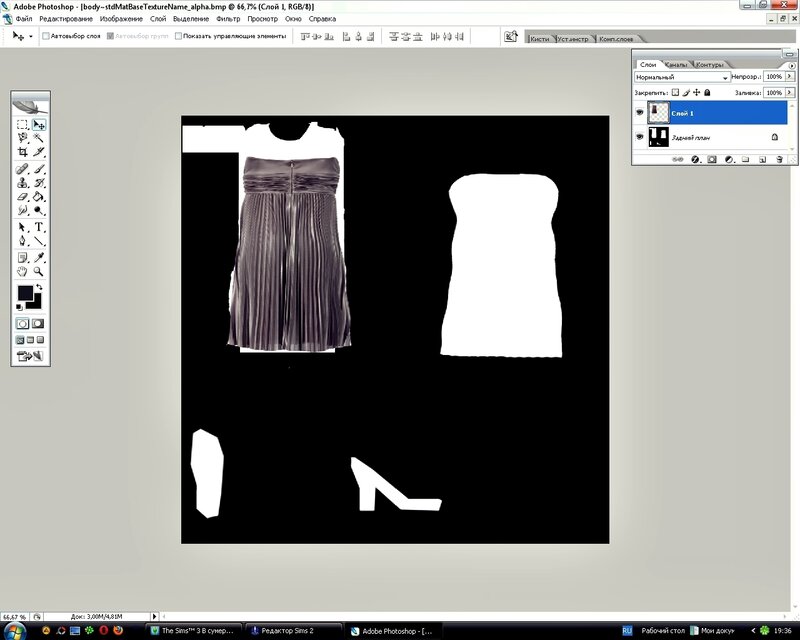The image size is (800, 640).
Task: Select the Rectangular Marquee tool
Action: pyautogui.click(x=22, y=125)
